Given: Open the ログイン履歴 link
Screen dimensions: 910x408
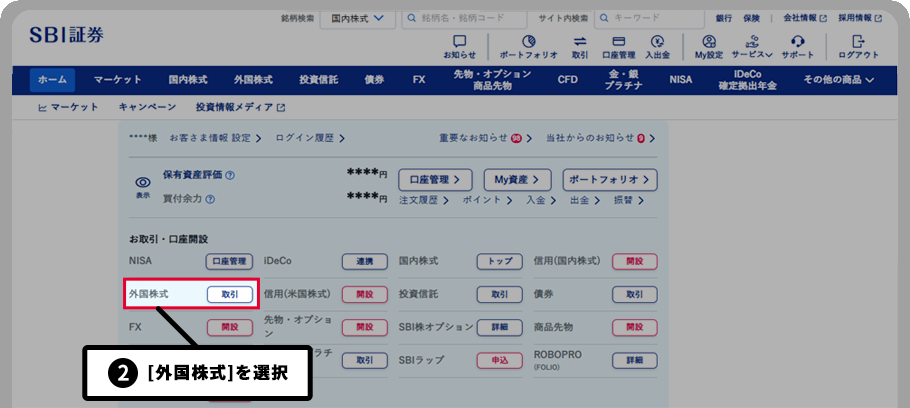Looking at the screenshot, I should click(x=310, y=138).
